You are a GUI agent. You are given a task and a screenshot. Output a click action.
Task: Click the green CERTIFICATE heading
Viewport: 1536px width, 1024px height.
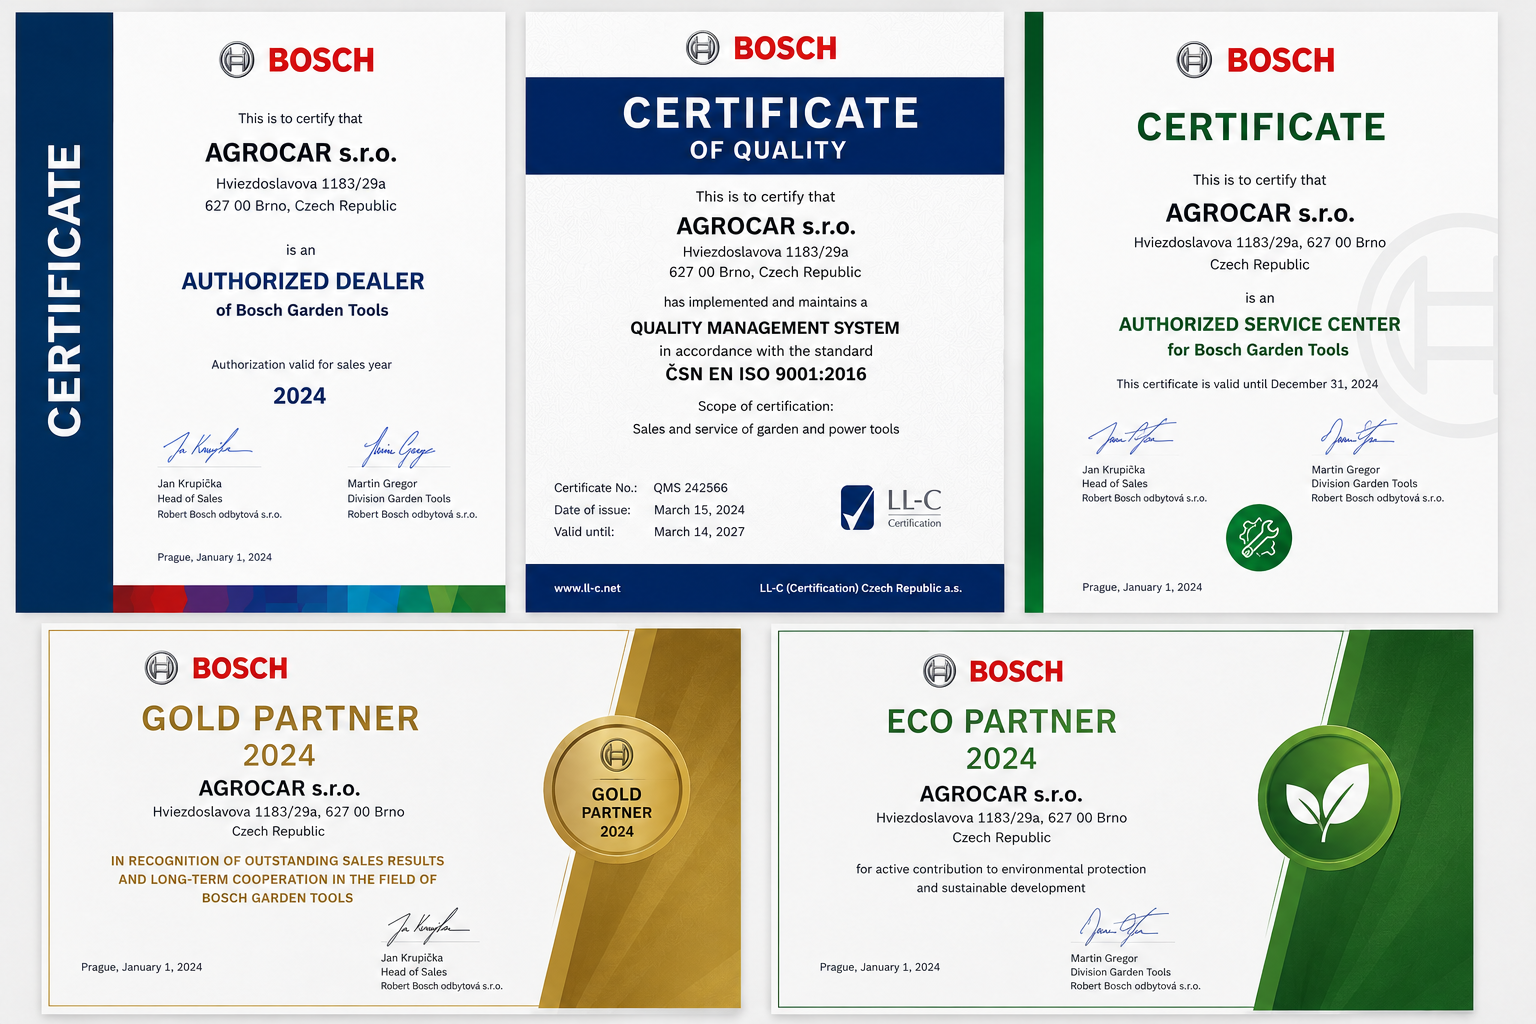(1261, 127)
